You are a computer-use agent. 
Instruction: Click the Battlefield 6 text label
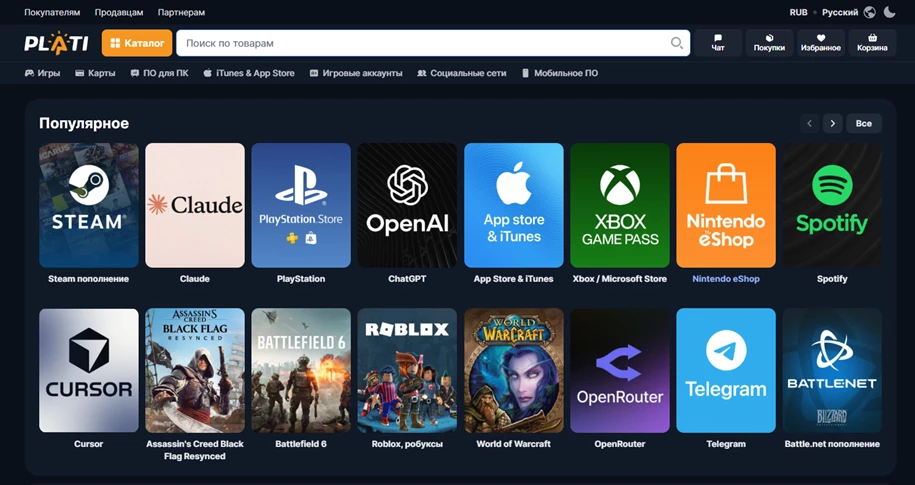301,444
